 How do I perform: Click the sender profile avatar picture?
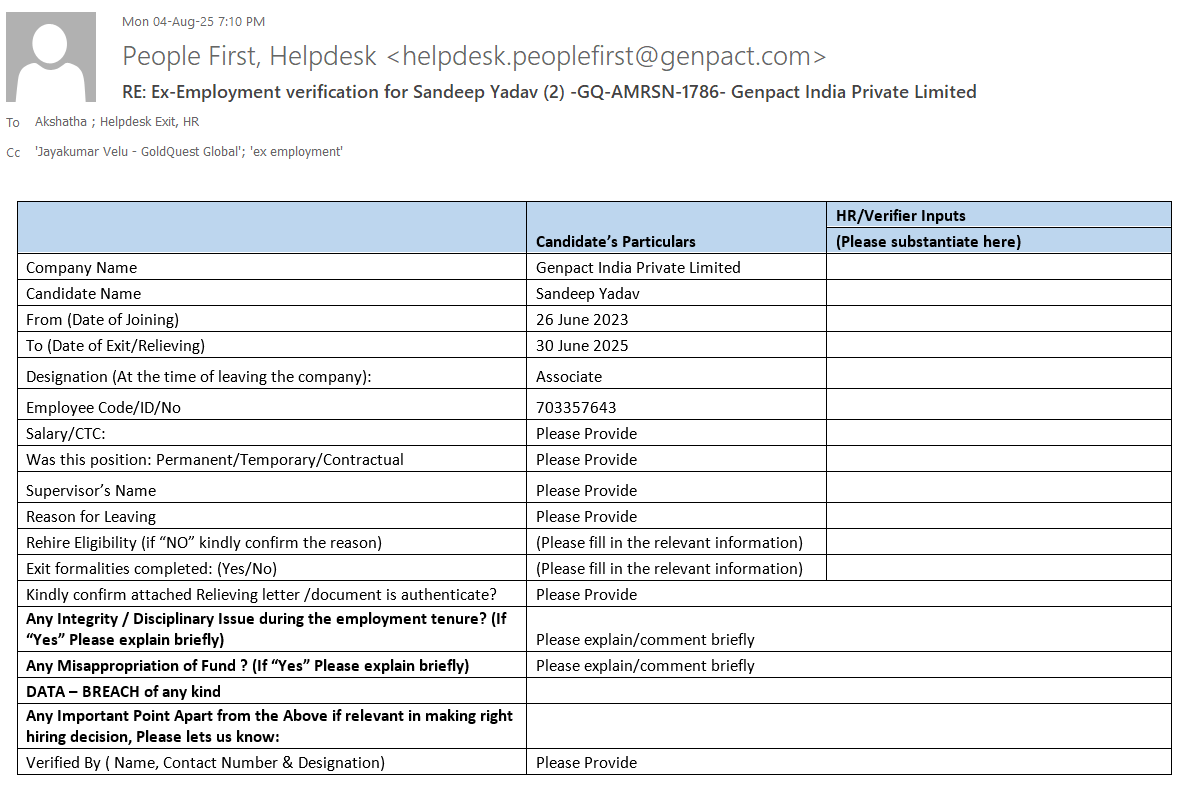coord(51,56)
